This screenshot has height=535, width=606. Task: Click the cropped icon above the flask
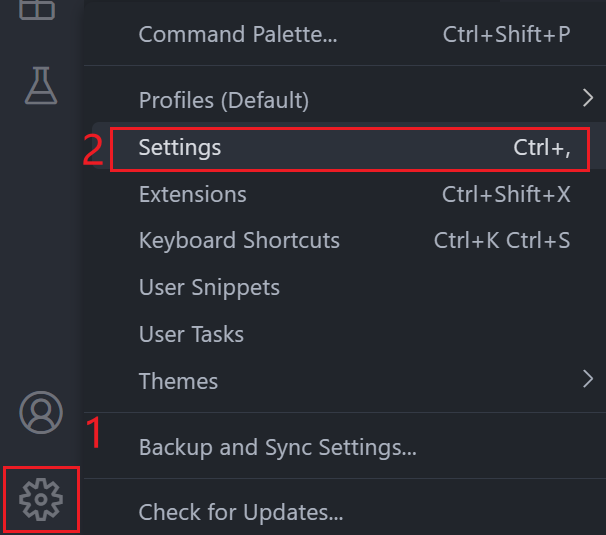tap(39, 10)
